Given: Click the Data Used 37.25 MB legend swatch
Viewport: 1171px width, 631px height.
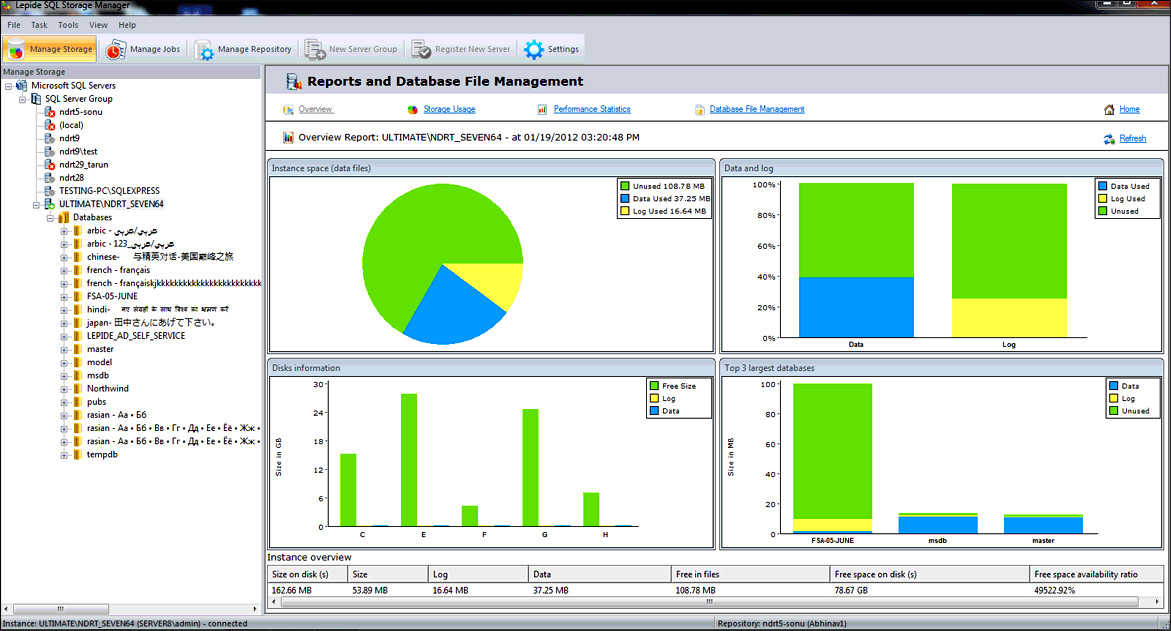Looking at the screenshot, I should tap(624, 199).
